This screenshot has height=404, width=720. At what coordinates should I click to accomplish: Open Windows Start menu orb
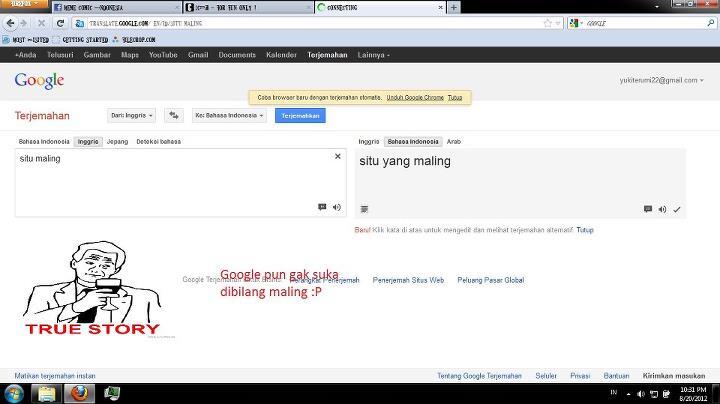click(14, 394)
